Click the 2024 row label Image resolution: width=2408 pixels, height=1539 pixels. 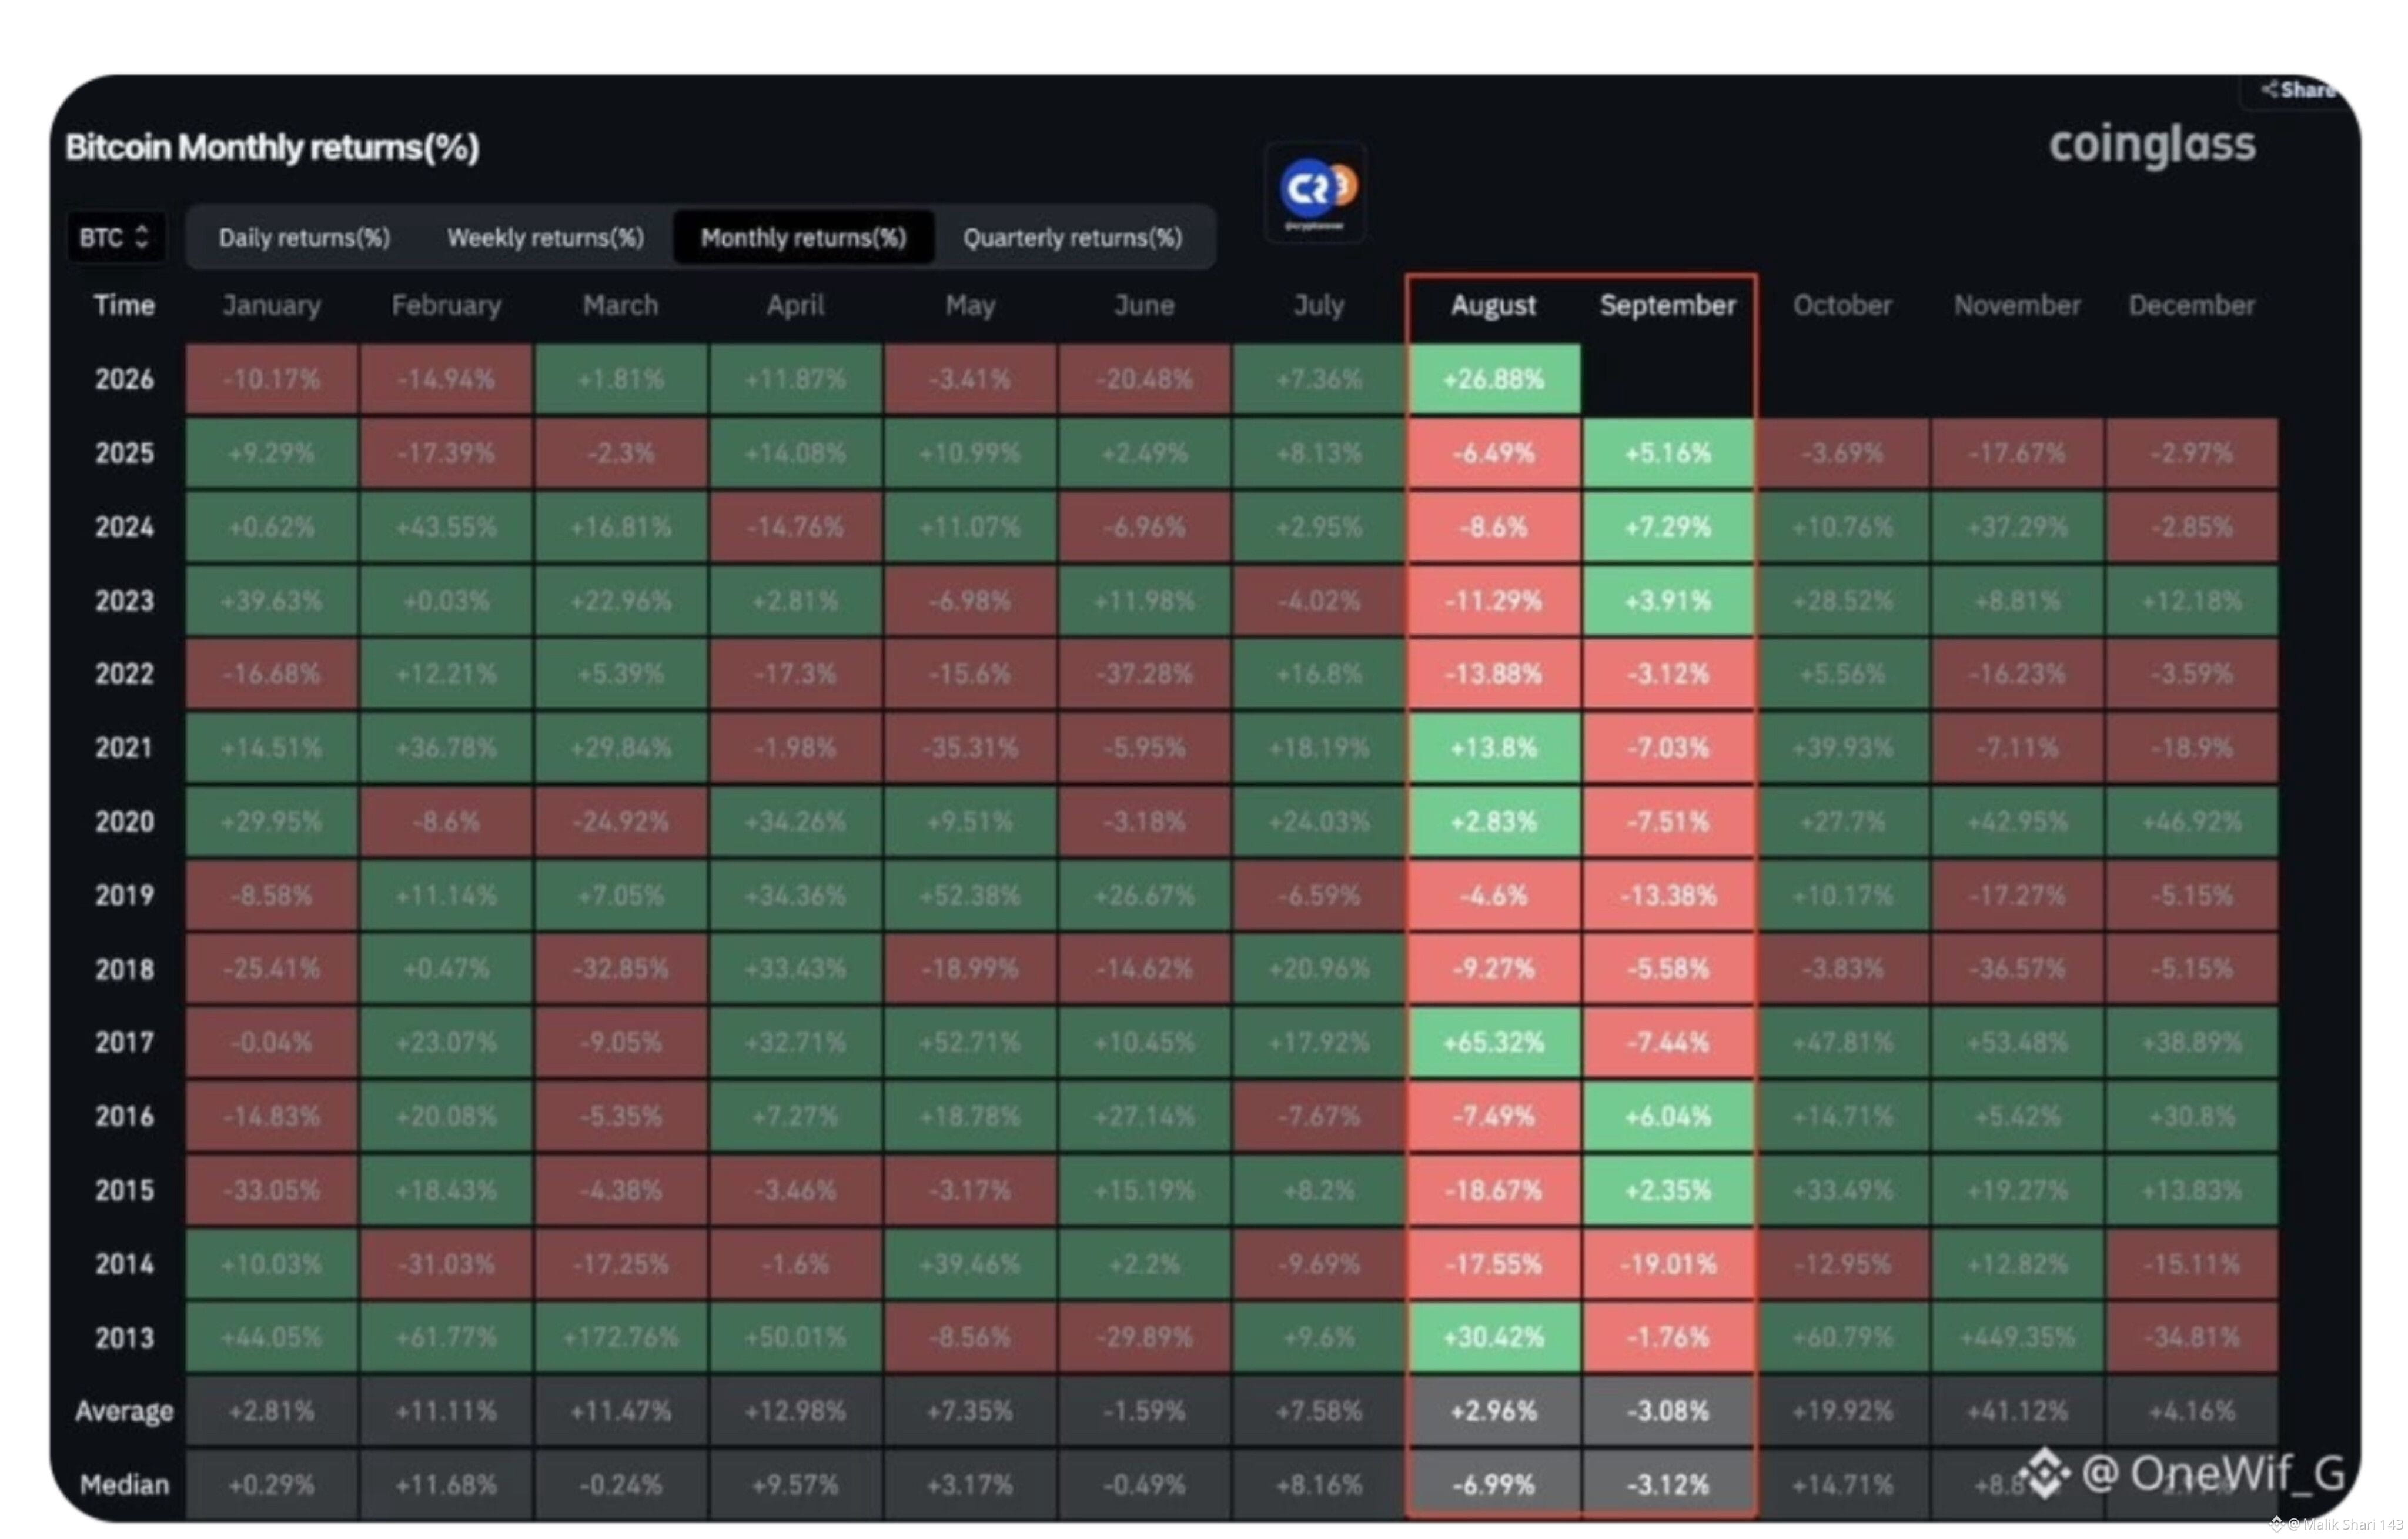(124, 527)
